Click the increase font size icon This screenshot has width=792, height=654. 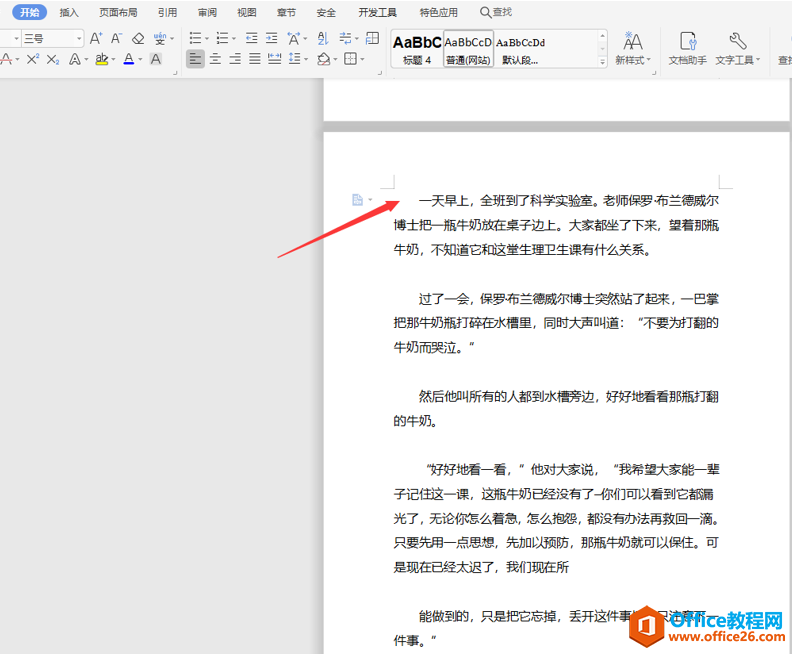point(95,38)
